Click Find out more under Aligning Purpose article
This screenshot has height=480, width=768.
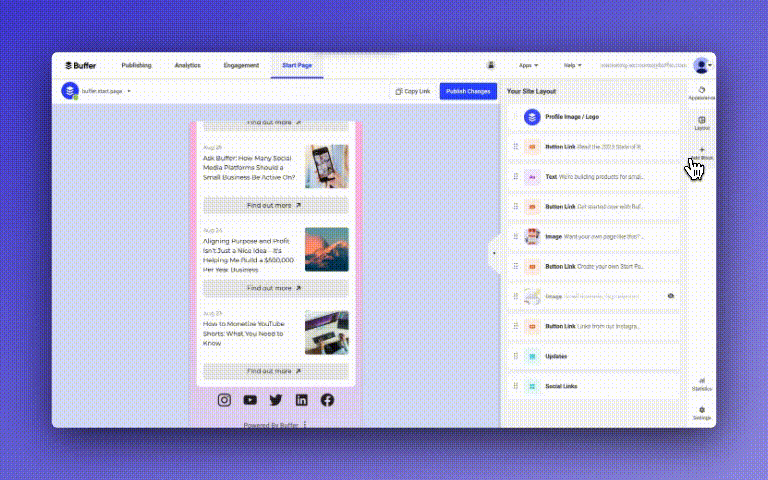pos(276,288)
